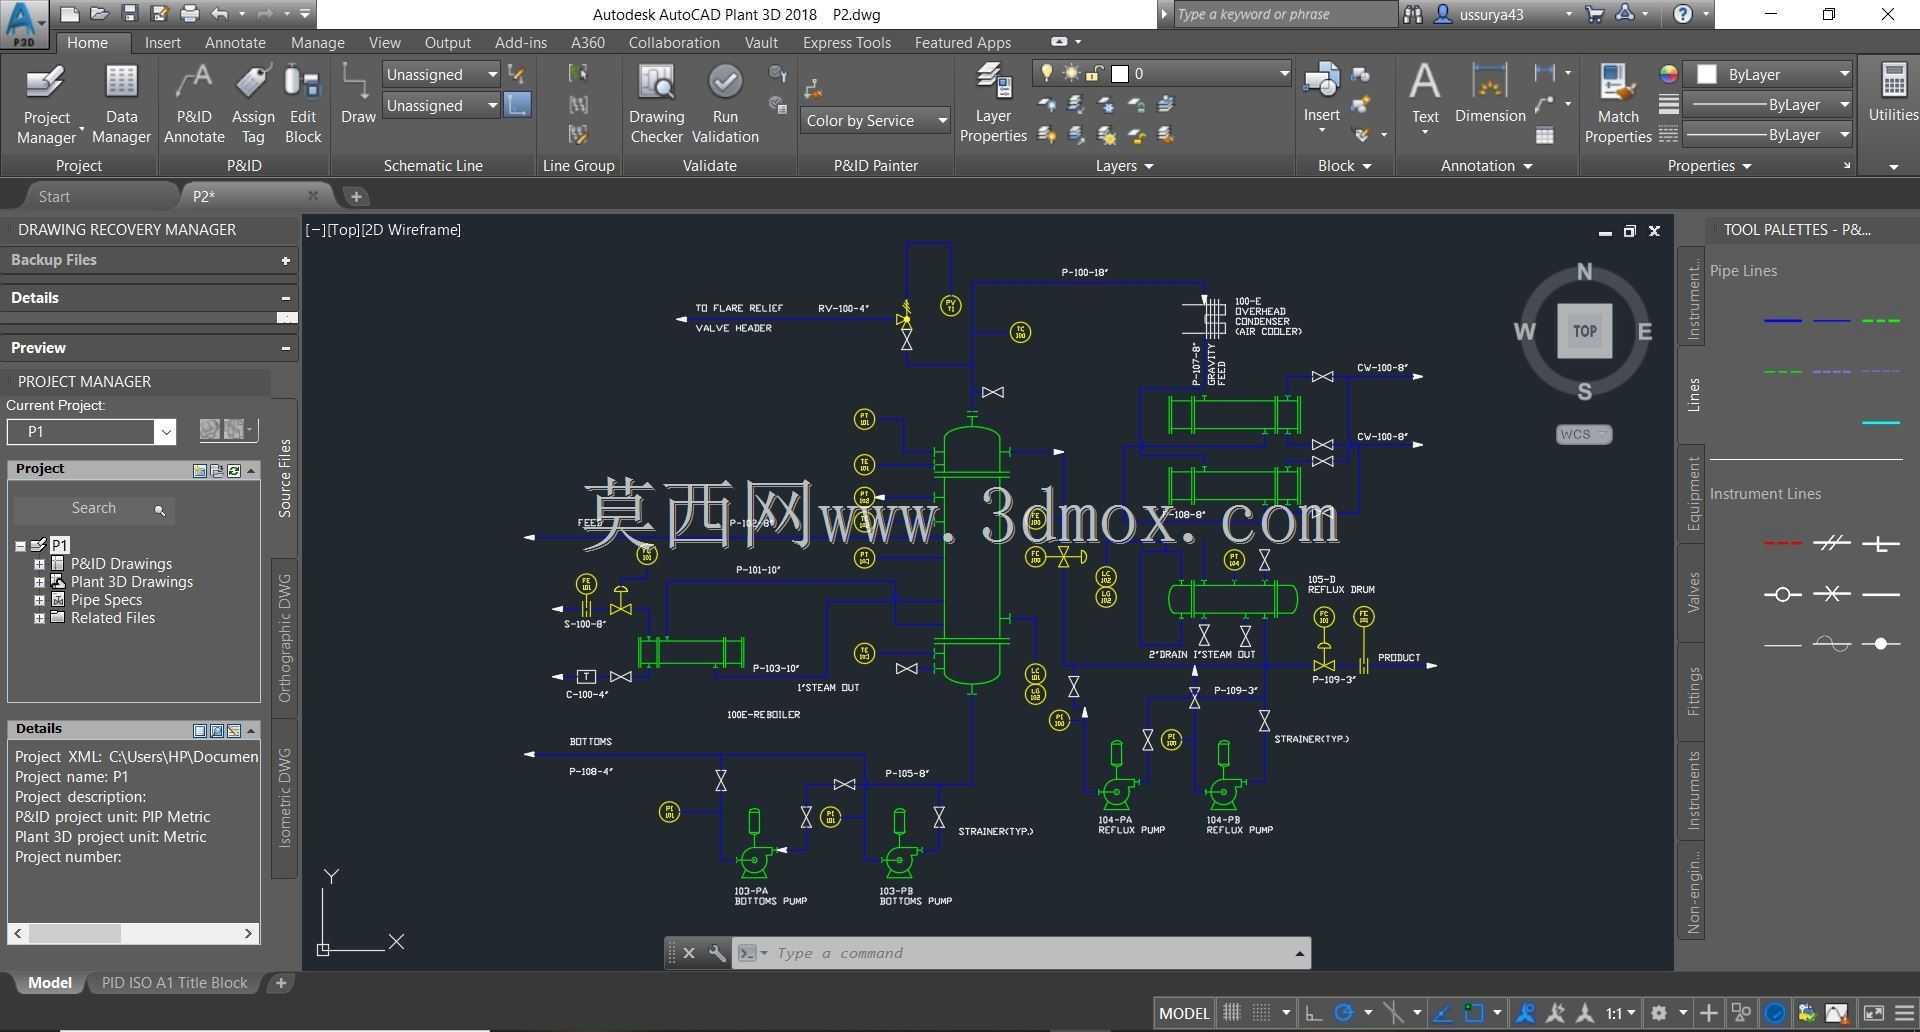Viewport: 1920px width, 1032px height.
Task: Toggle drawing grid display in status bar
Action: click(x=1232, y=1013)
